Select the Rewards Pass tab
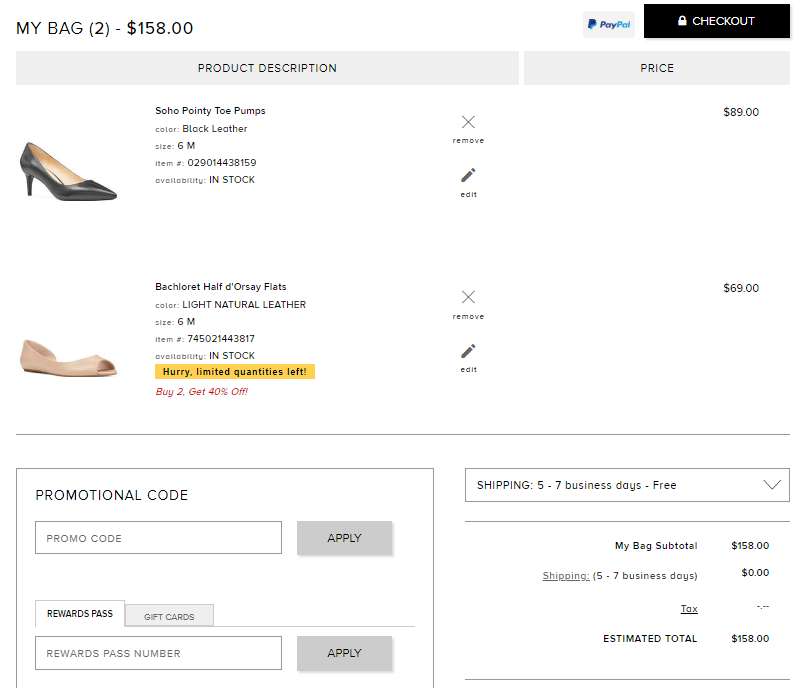The image size is (802, 688). pyautogui.click(x=80, y=613)
